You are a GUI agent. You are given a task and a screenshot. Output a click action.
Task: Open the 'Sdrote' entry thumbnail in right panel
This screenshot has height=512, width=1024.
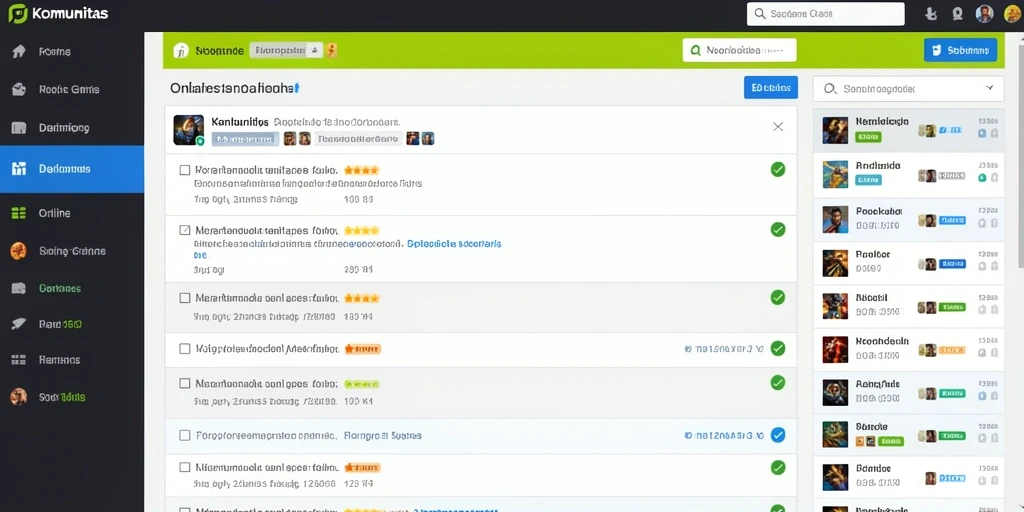[x=835, y=434]
